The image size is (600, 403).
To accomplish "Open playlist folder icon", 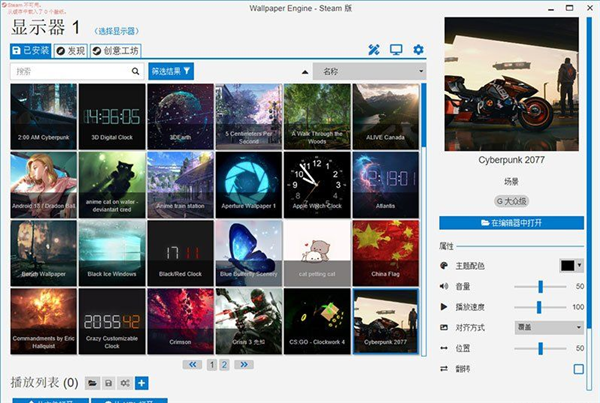I will (92, 383).
